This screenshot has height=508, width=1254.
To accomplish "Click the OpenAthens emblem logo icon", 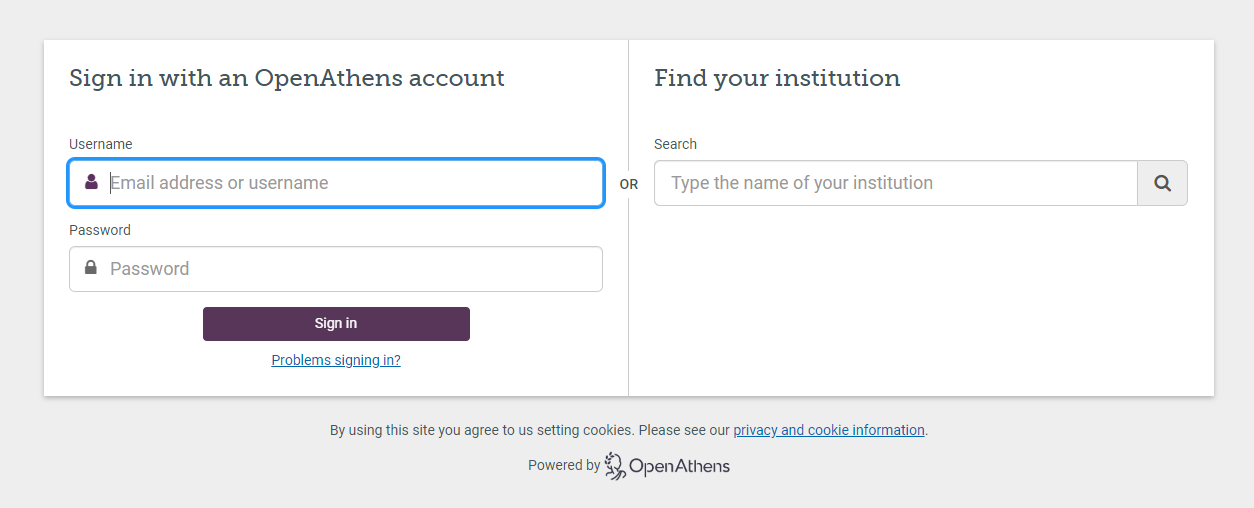I will pos(615,466).
